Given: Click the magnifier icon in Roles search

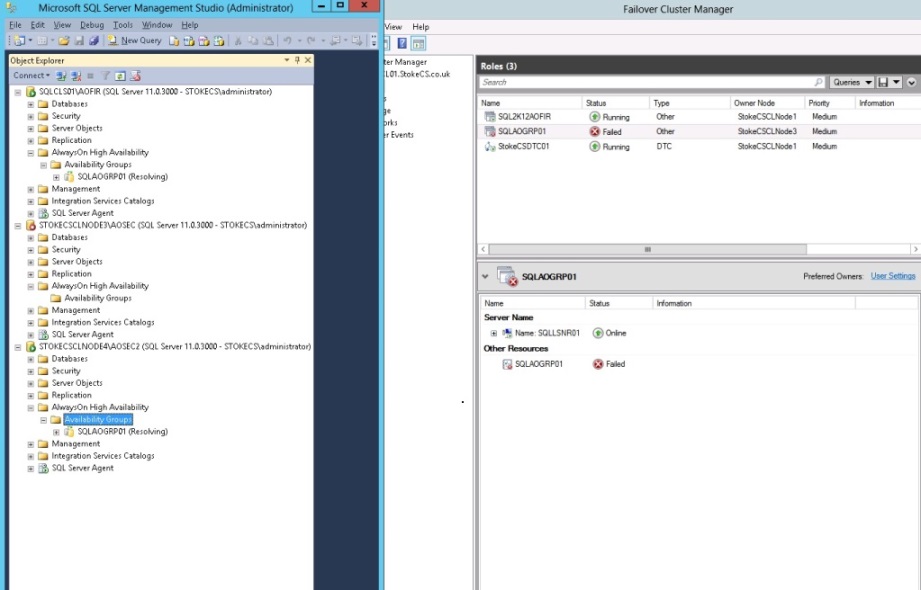Looking at the screenshot, I should coord(819,82).
